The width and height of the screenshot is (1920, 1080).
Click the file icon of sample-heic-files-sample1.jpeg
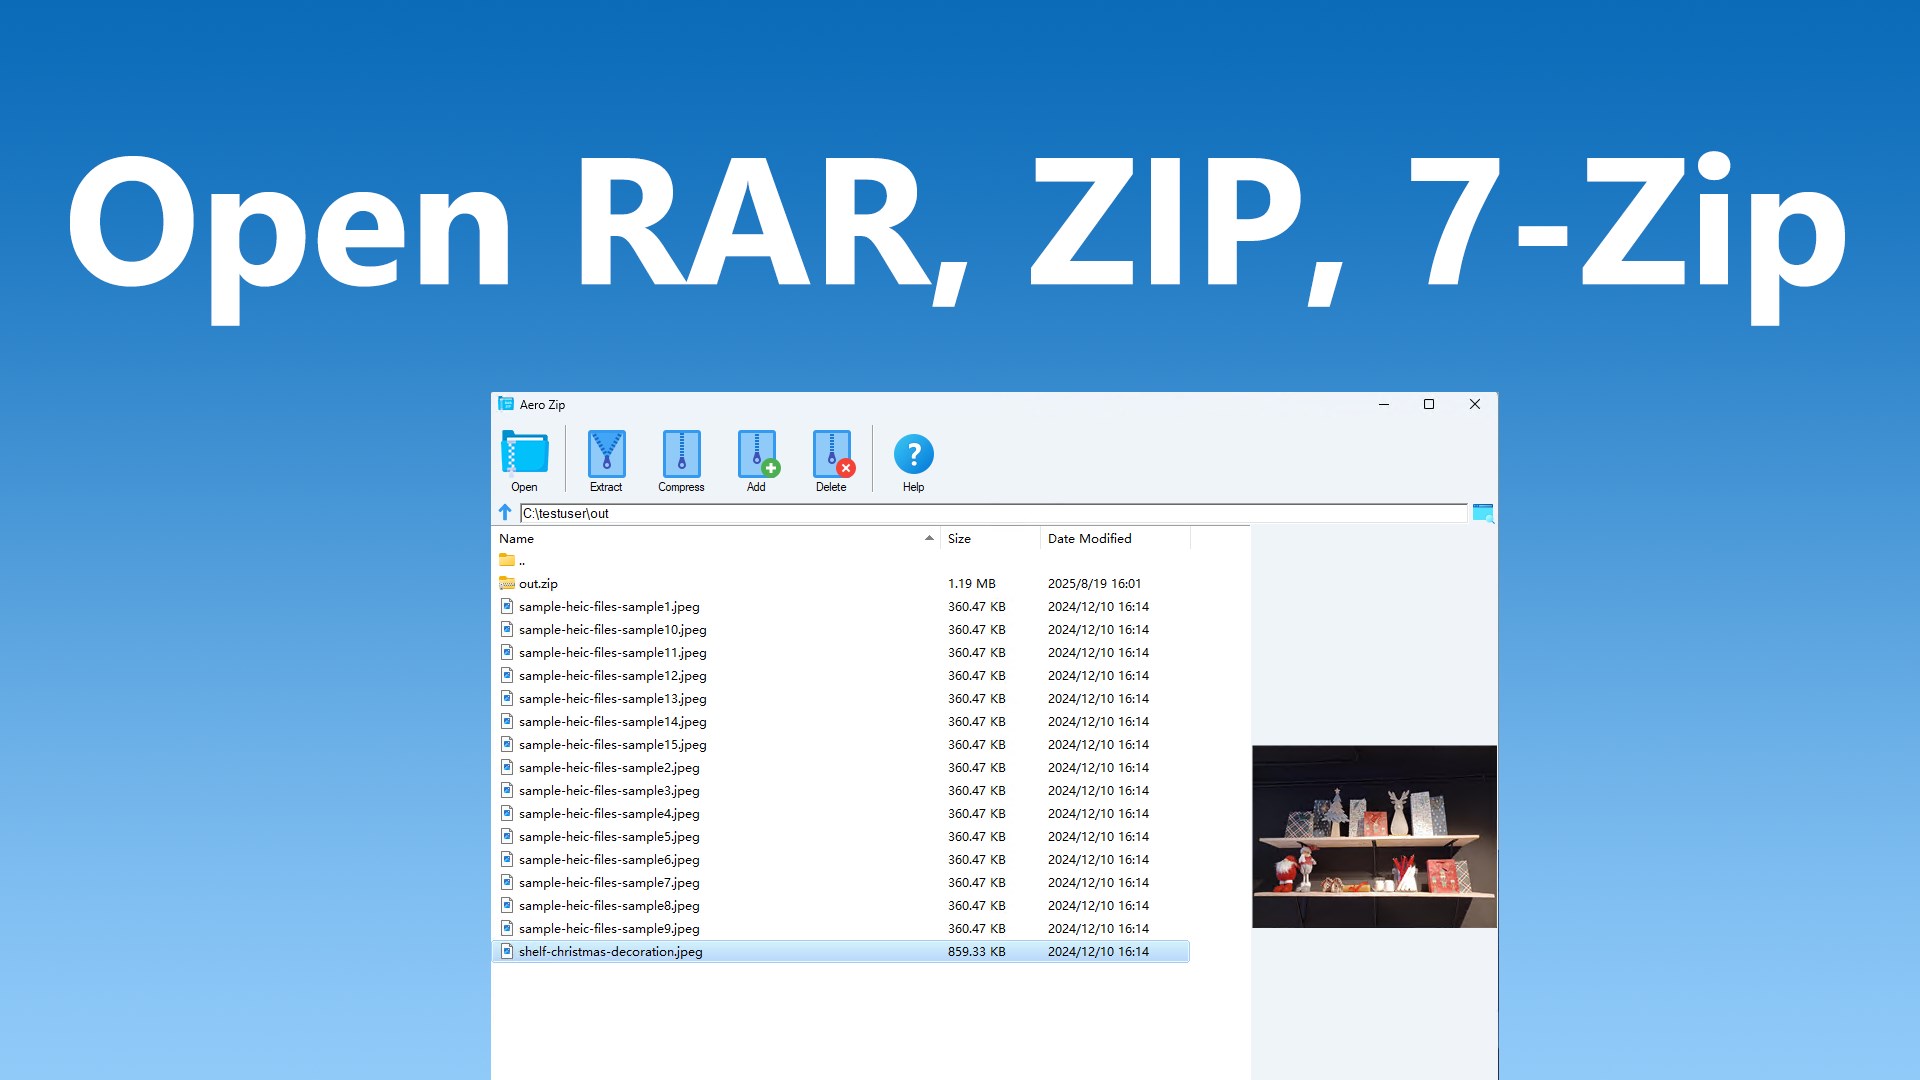(507, 606)
